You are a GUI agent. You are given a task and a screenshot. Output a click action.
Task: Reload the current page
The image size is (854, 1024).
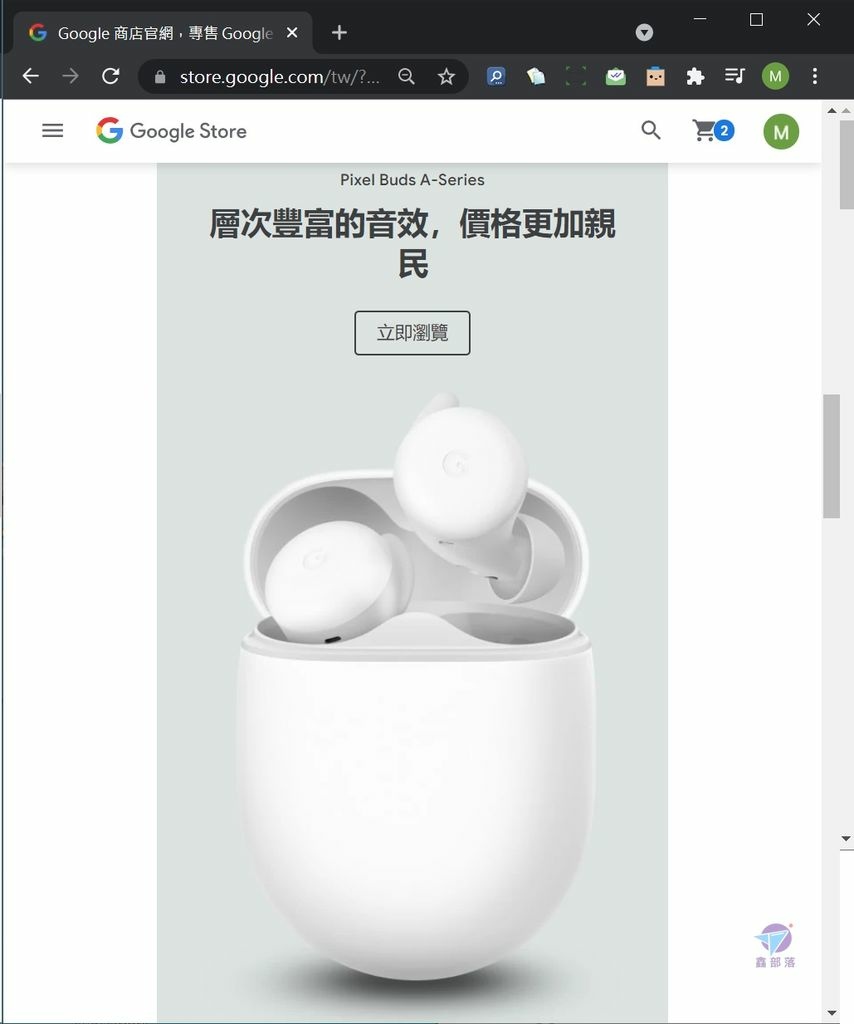[110, 76]
